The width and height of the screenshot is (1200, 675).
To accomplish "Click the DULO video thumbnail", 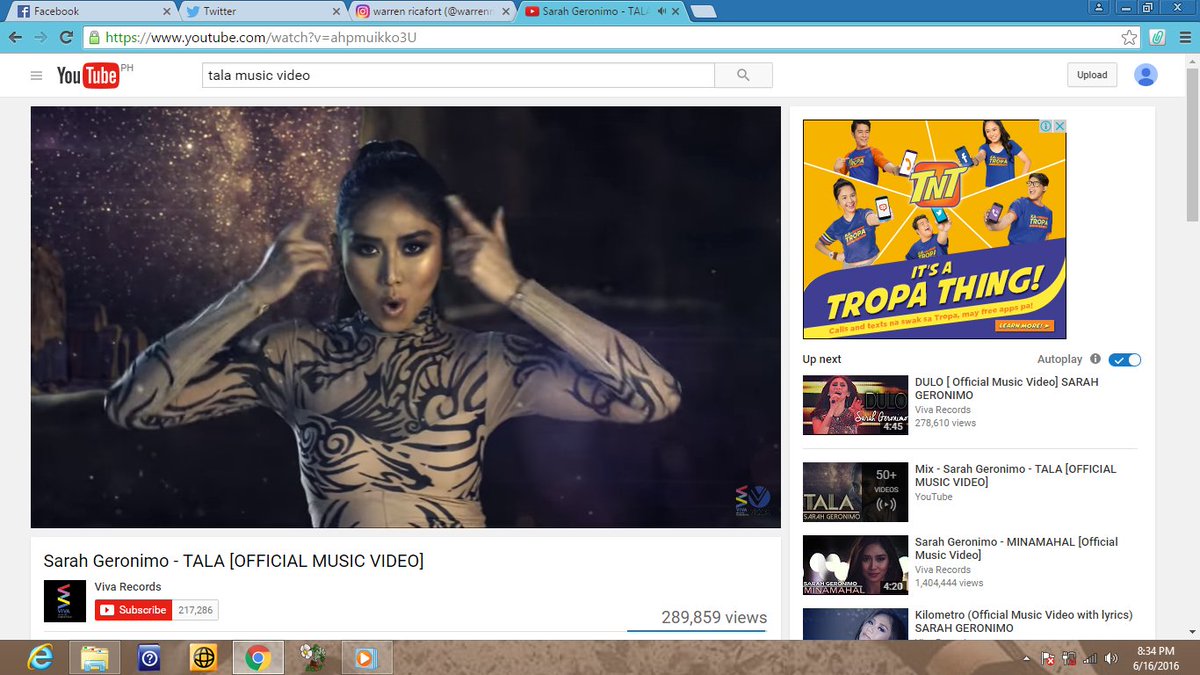I will coord(855,405).
